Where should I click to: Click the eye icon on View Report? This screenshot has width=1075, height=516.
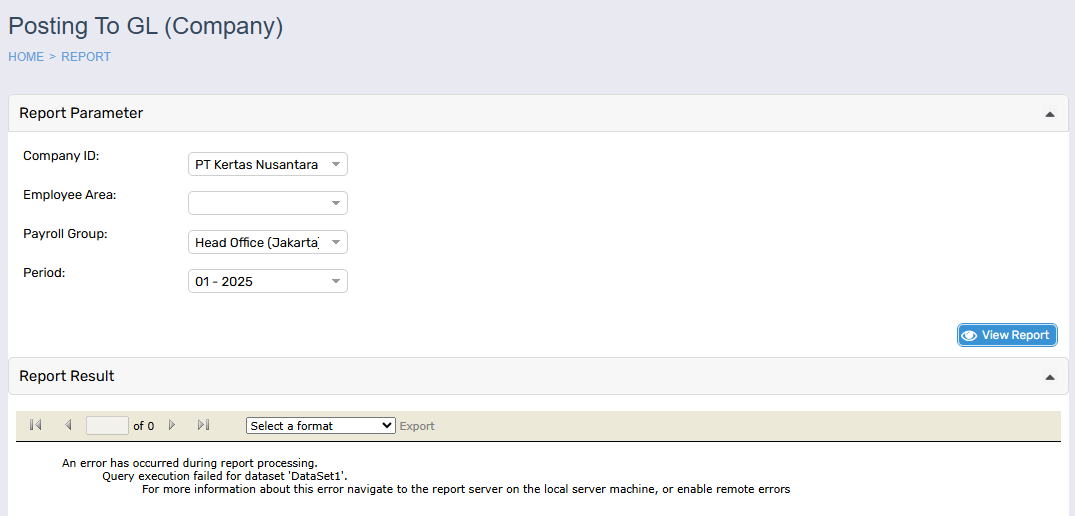pyautogui.click(x=969, y=336)
